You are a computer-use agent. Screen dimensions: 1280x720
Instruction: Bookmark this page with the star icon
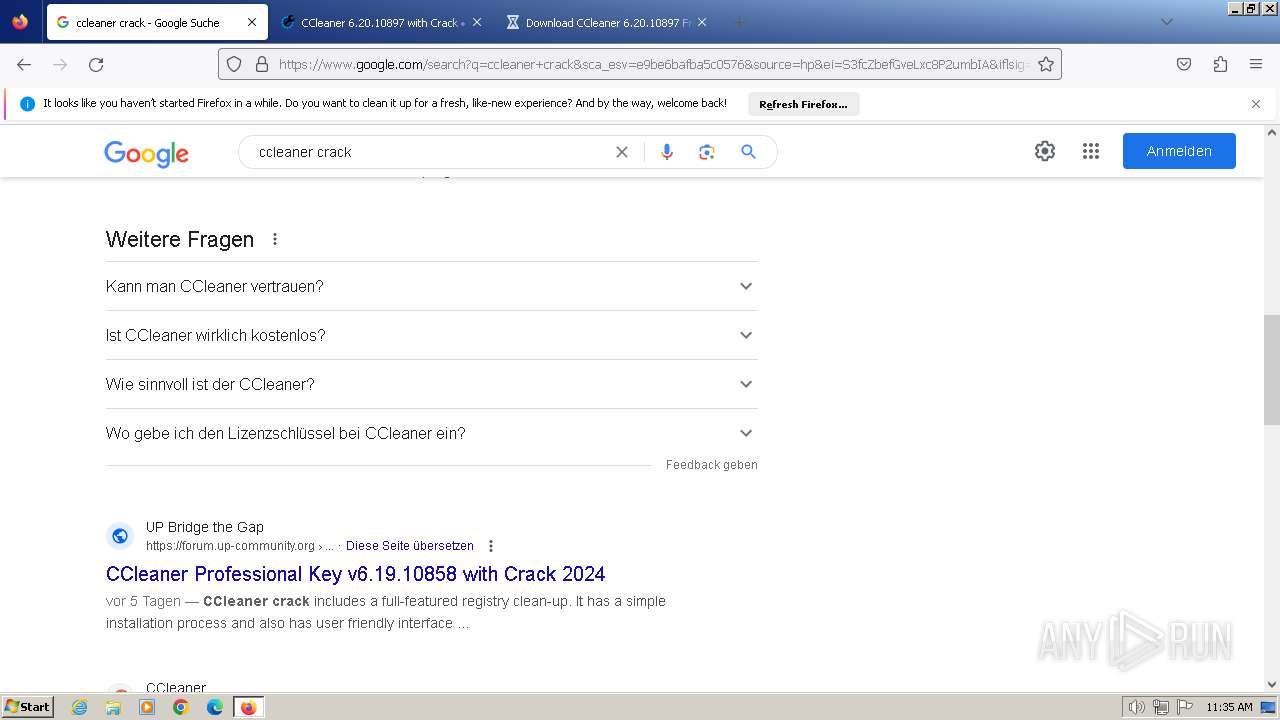[x=1046, y=64]
